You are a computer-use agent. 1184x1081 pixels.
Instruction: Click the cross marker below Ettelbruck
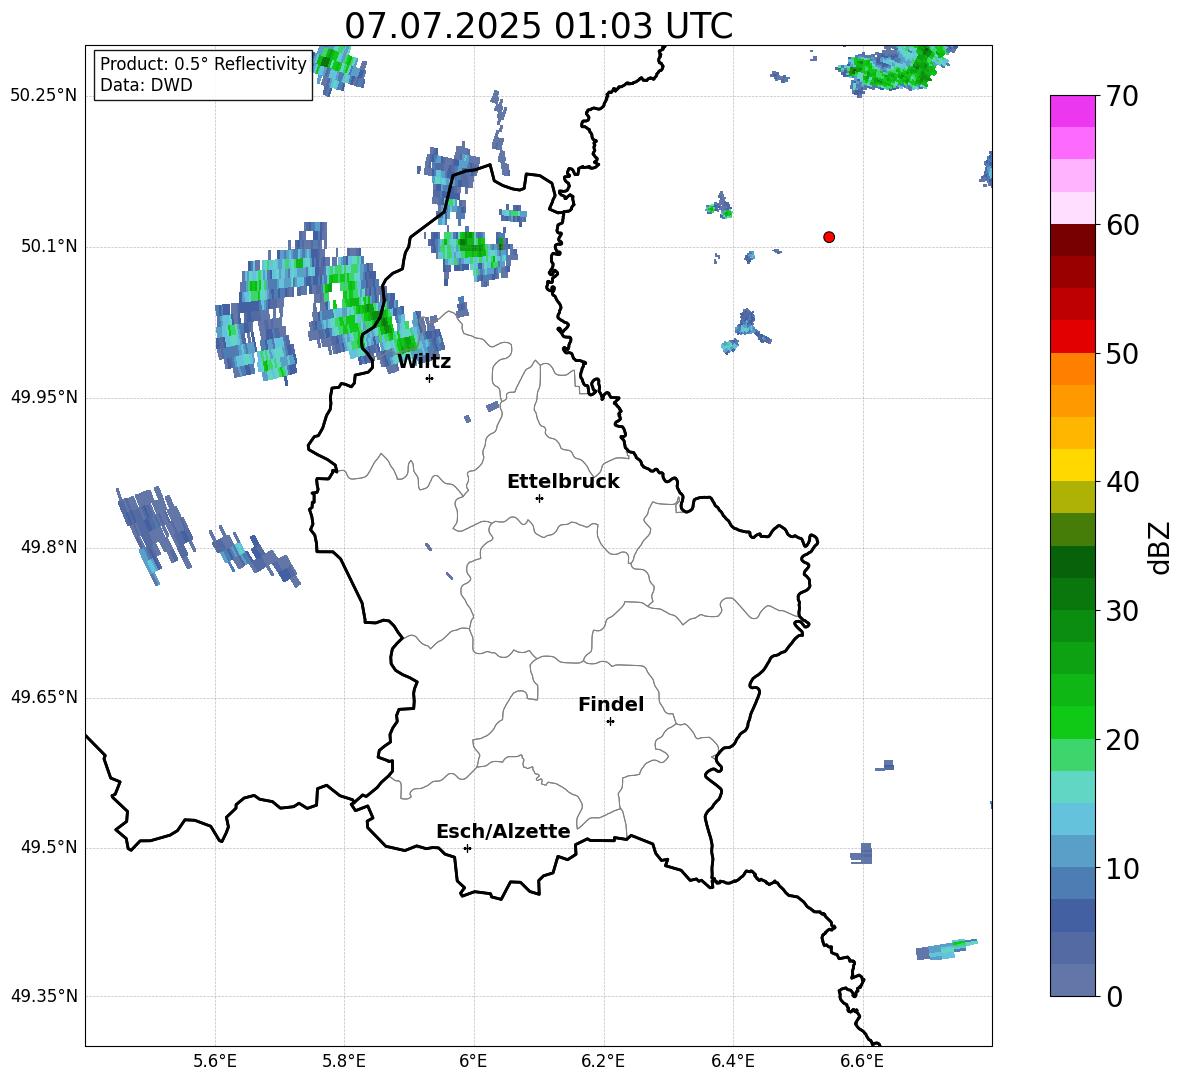tap(539, 498)
